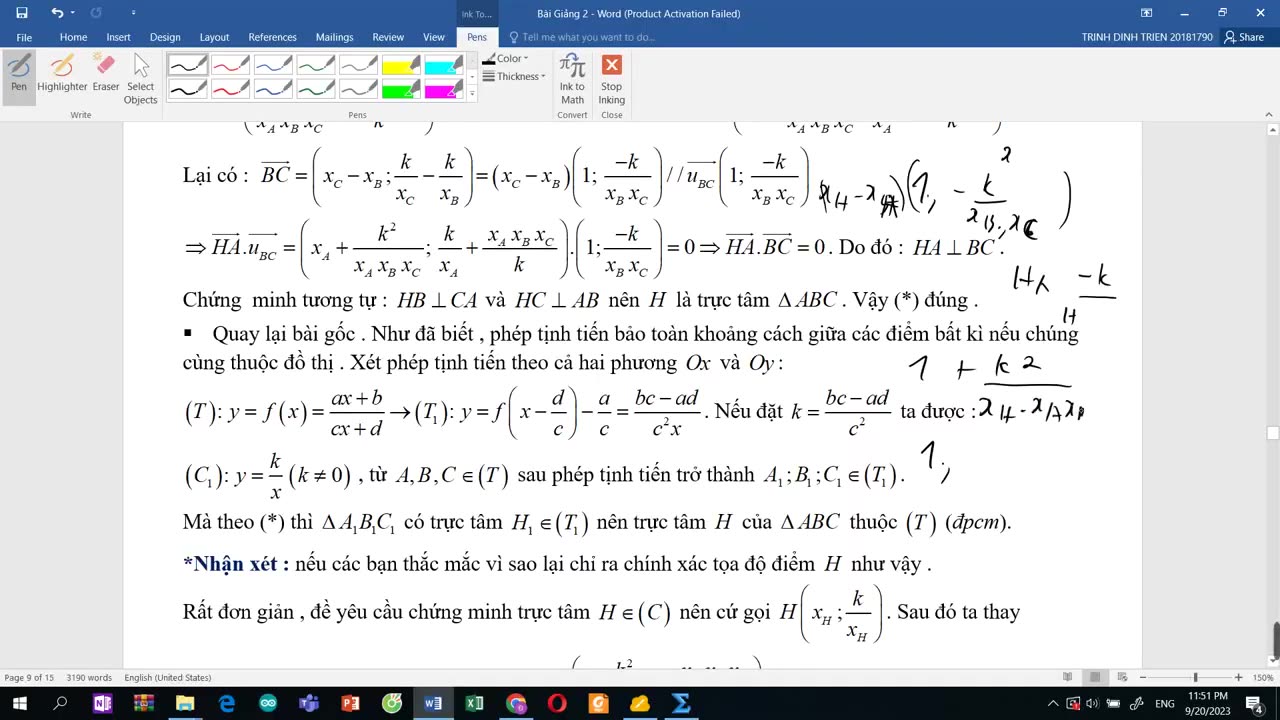
Task: Click the Zoom In plus button
Action: pos(1238,677)
